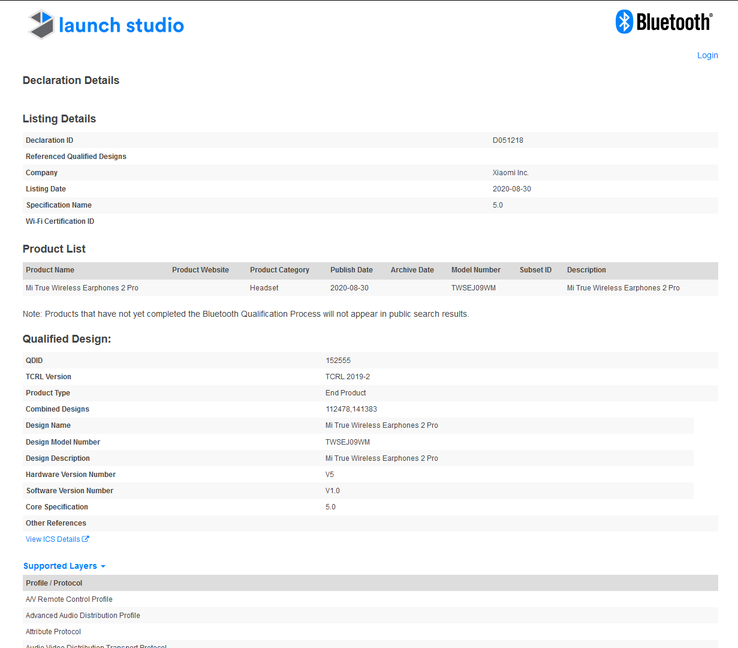Click the Attribute Protocol row
The height and width of the screenshot is (648, 738).
[54, 631]
